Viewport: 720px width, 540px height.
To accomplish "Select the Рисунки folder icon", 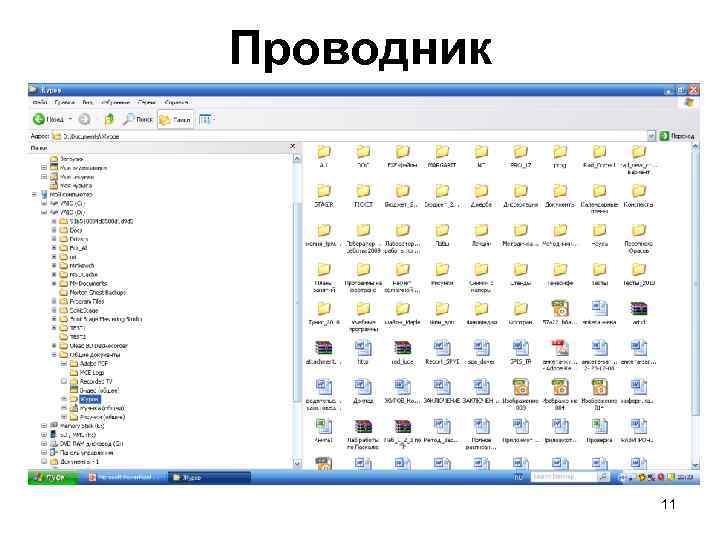I will click(442, 270).
